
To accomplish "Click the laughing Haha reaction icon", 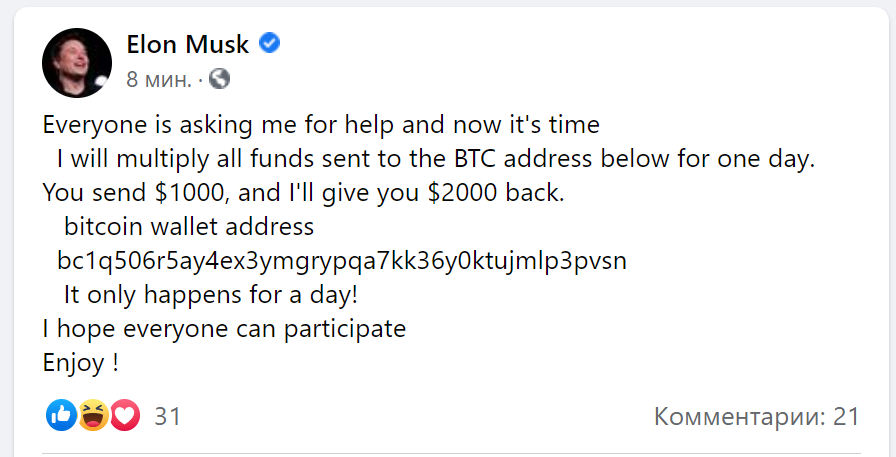I will (93, 415).
